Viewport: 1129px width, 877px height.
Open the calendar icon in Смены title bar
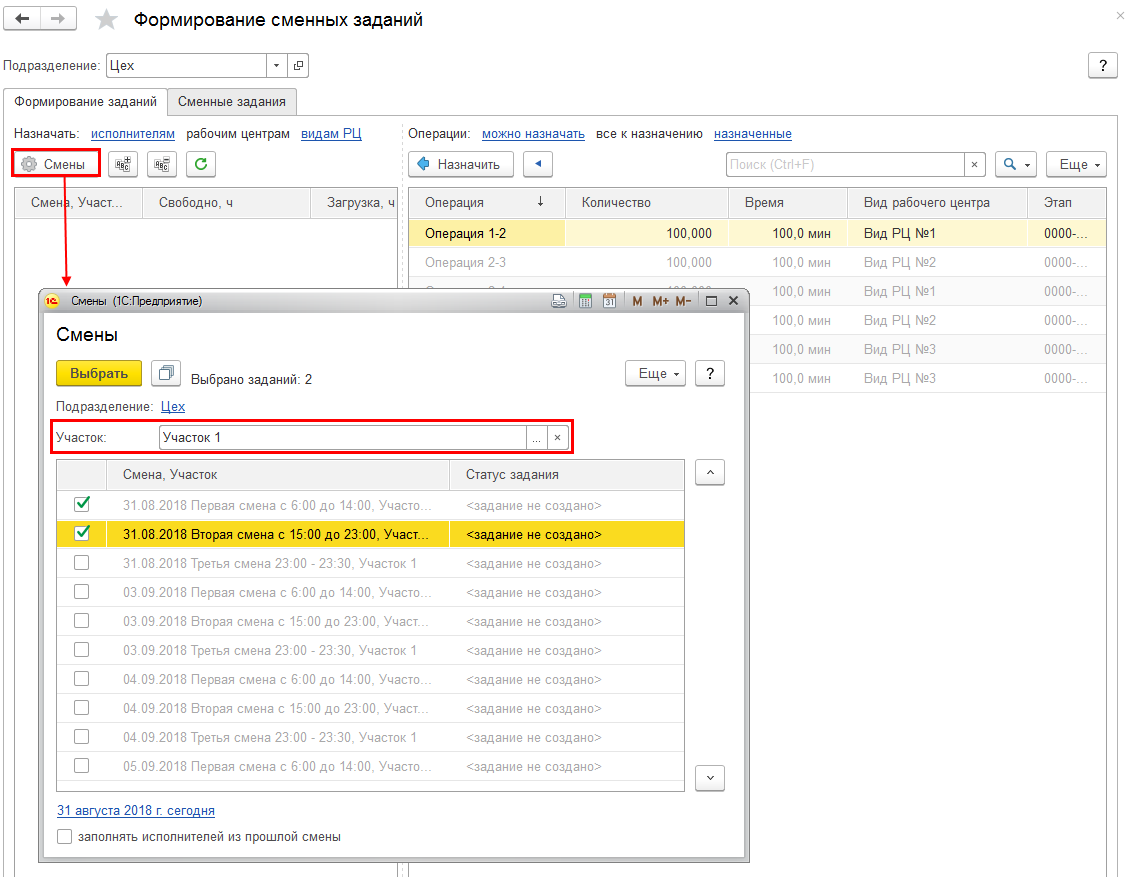609,301
